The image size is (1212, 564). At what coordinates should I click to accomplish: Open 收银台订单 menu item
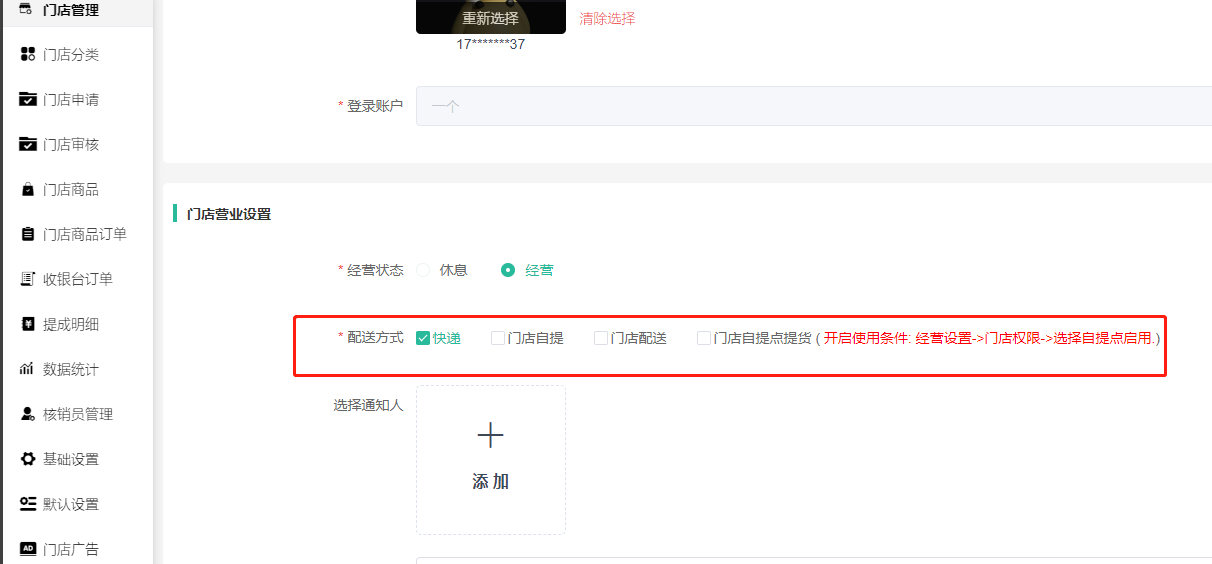pos(78,279)
